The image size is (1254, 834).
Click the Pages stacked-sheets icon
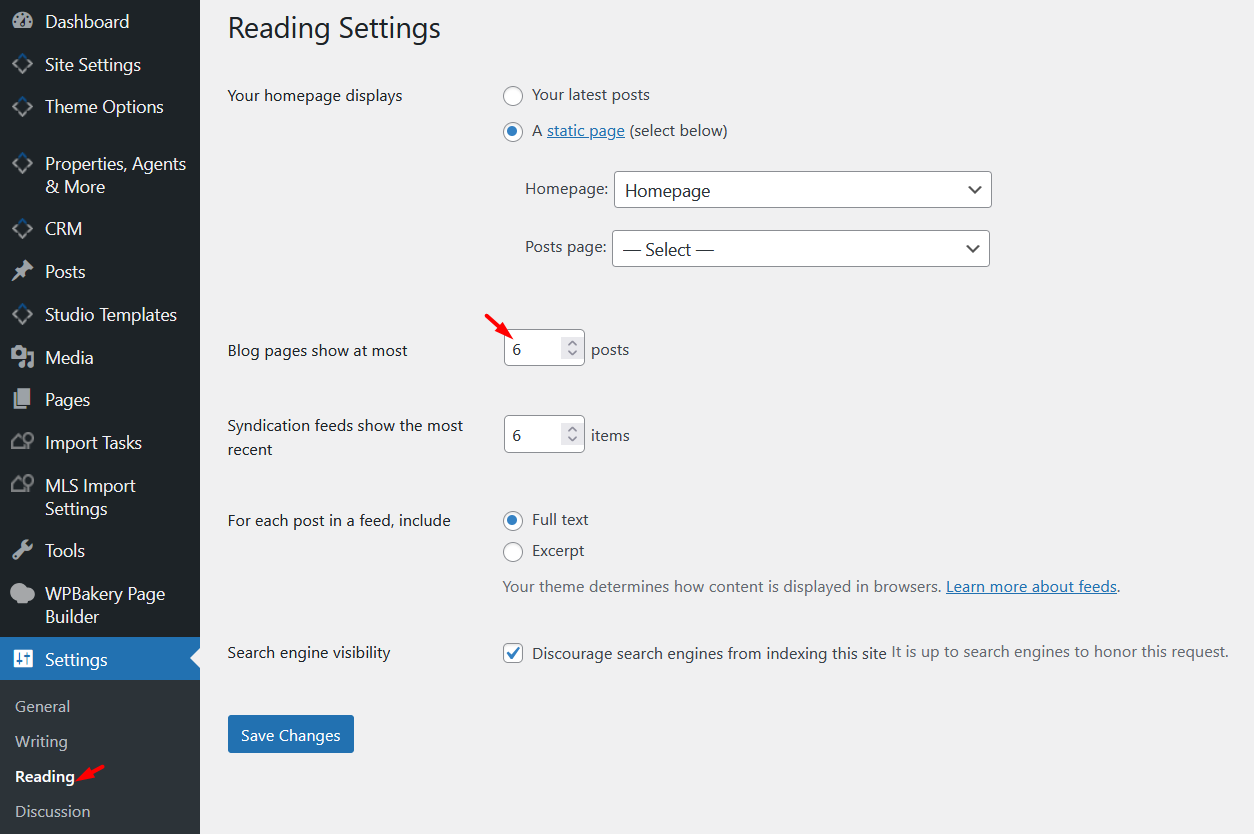(x=22, y=400)
